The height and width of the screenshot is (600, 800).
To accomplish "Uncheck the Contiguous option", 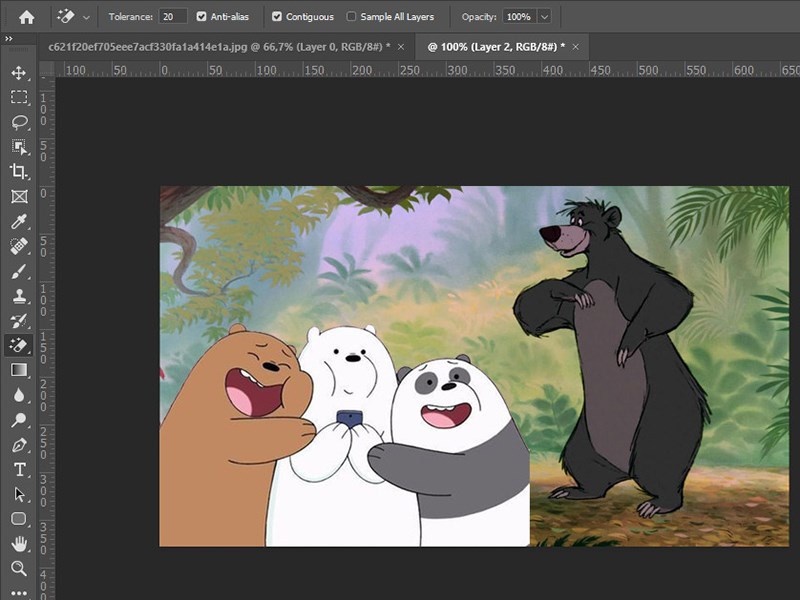I will (277, 17).
